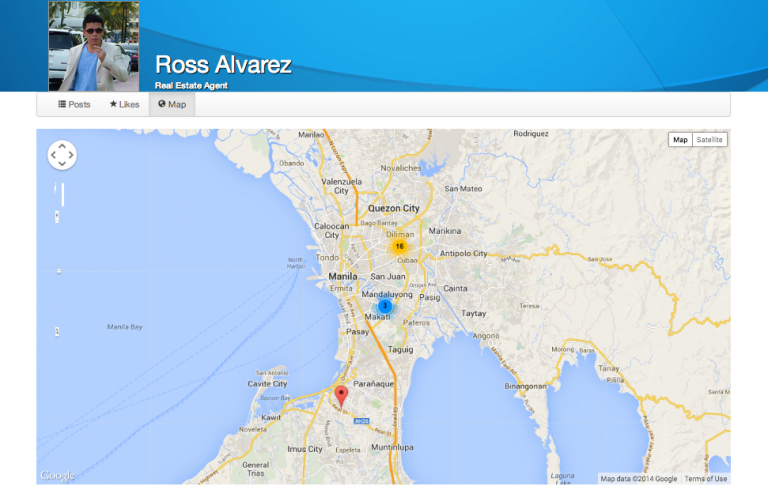The image size is (768, 490).
Task: Click the Tanay map label
Action: [x=609, y=368]
